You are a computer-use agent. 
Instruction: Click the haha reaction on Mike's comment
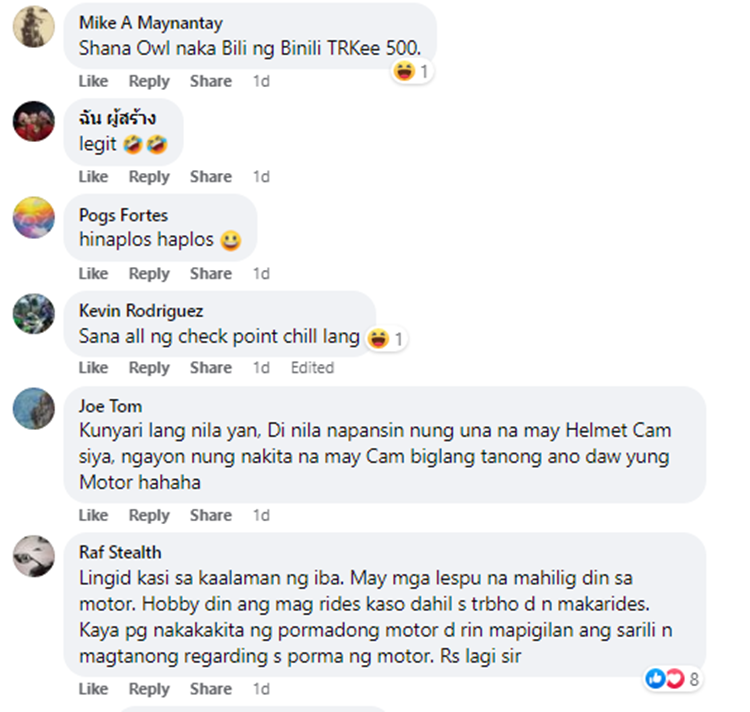412,72
